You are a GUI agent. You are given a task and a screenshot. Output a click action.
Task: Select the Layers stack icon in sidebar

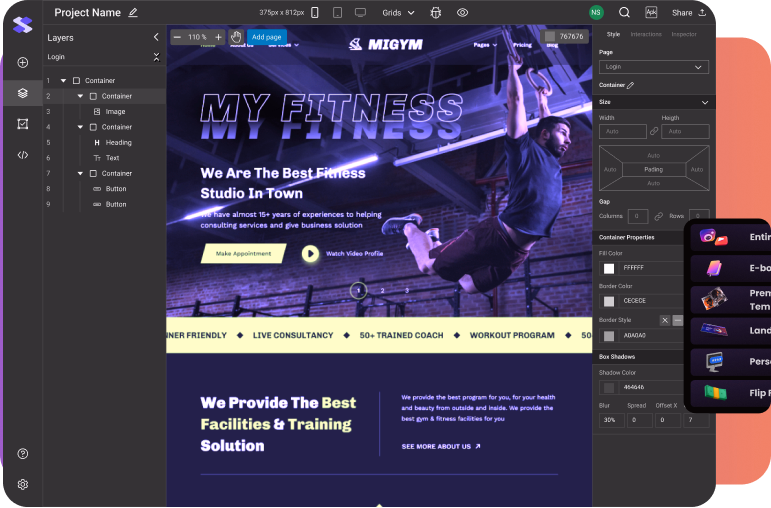coord(23,93)
